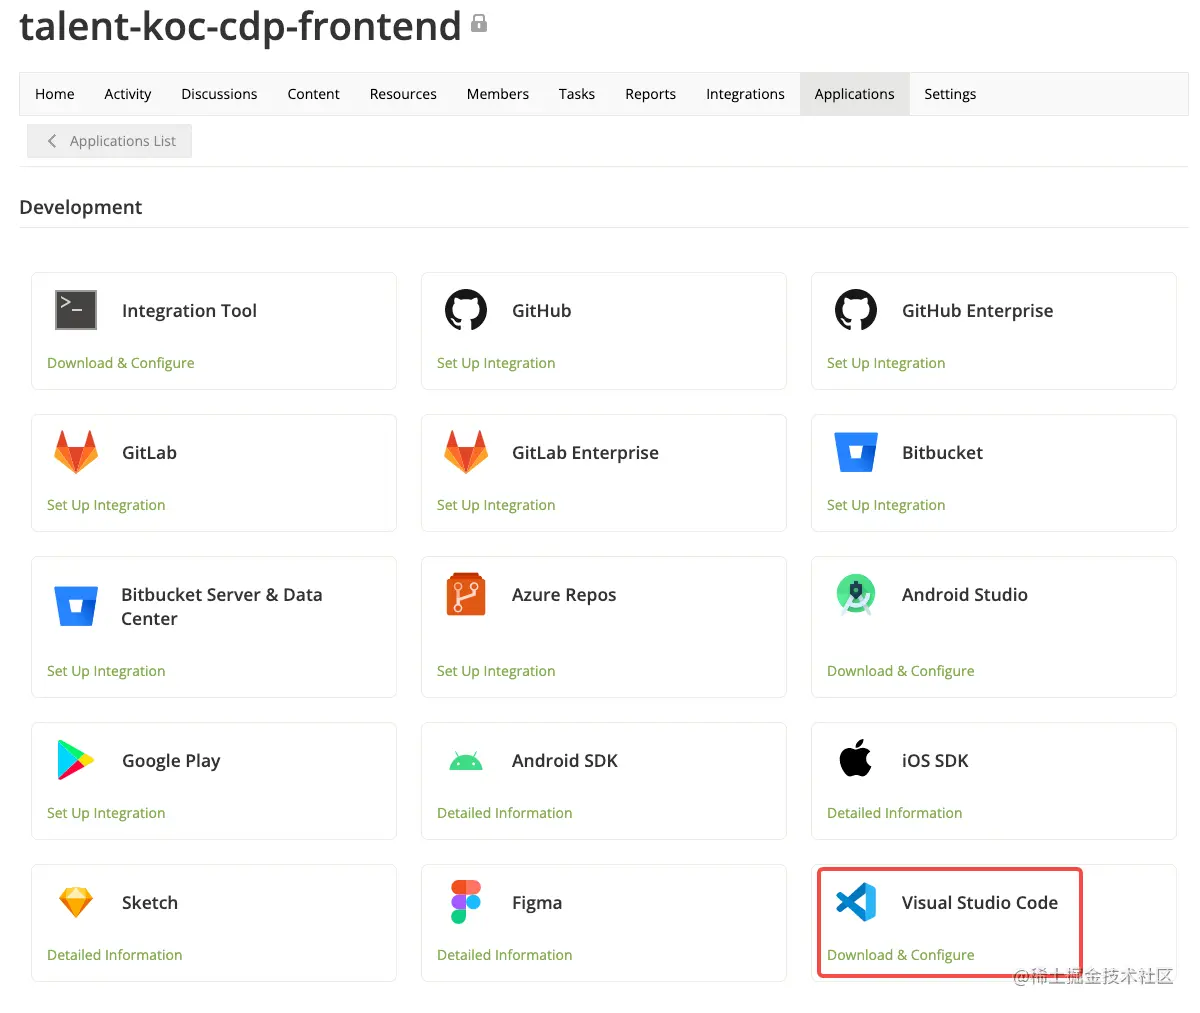Open the Integrations tab
This screenshot has height=1013, width=1200.
click(745, 94)
